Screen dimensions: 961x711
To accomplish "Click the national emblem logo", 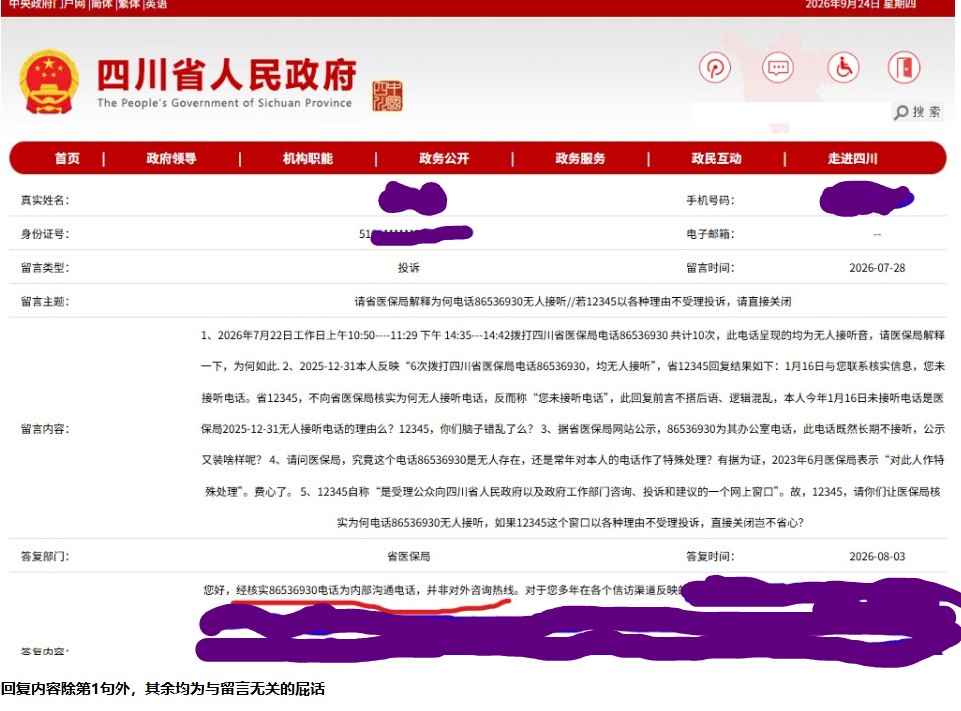I will (49, 82).
